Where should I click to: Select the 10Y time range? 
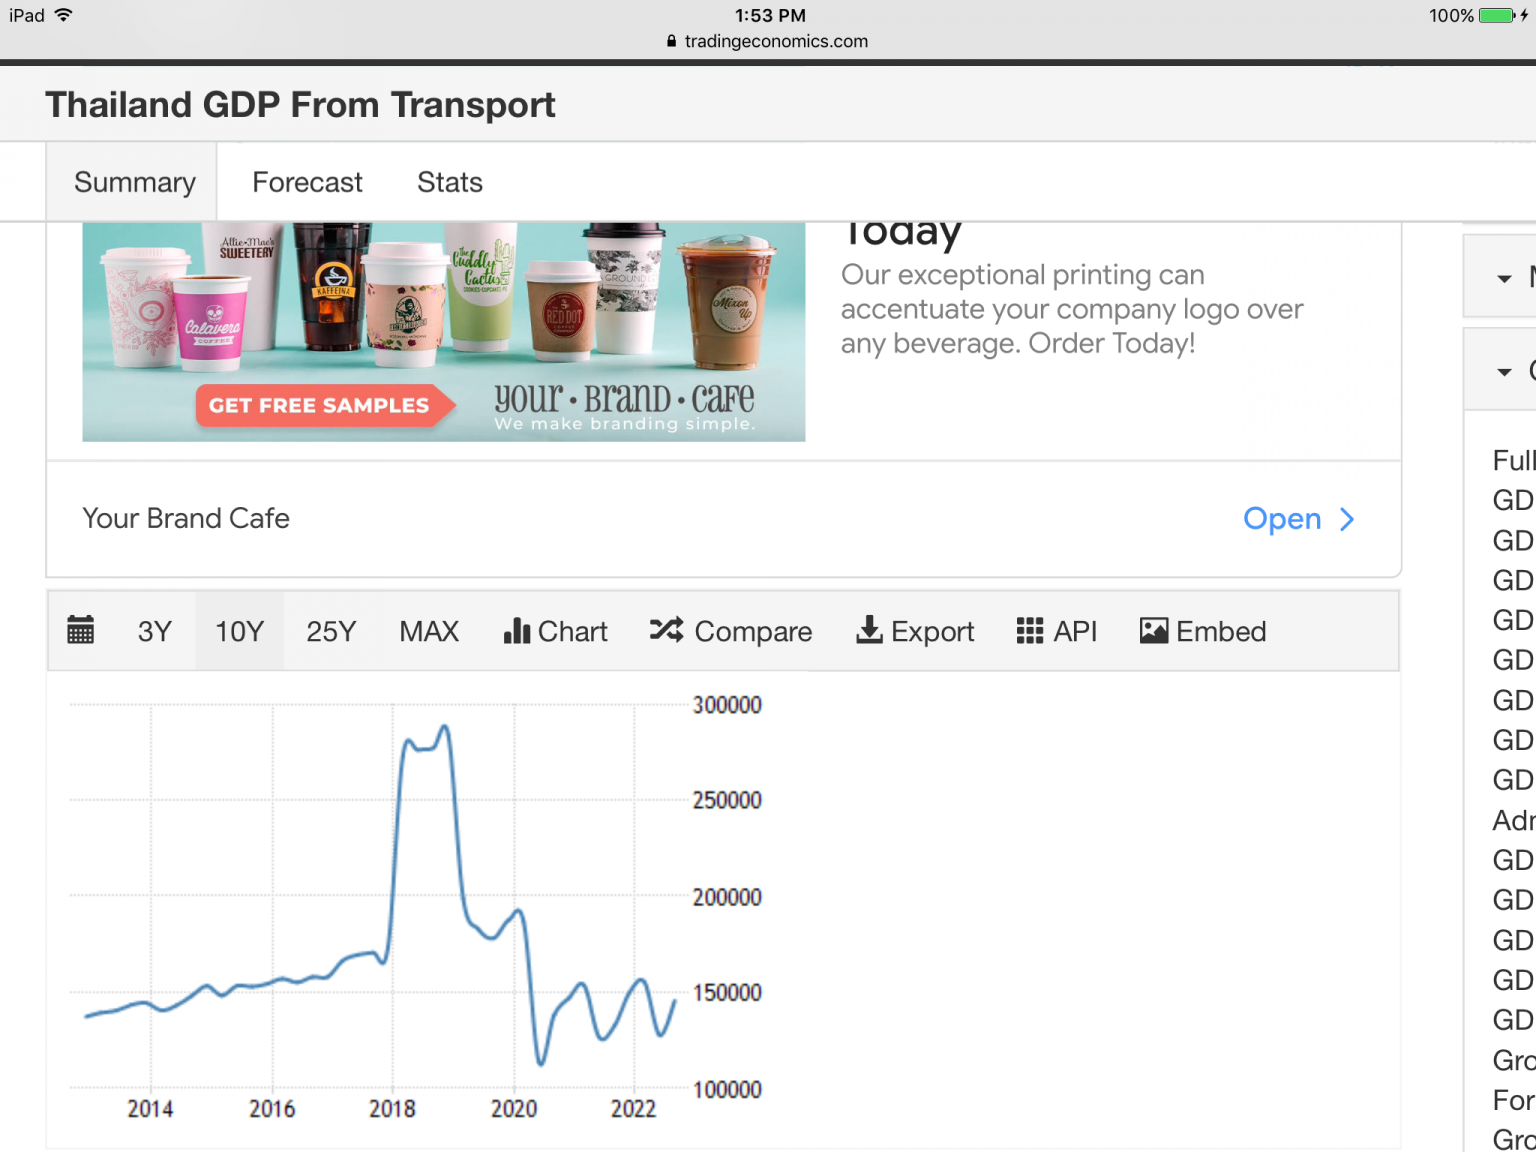click(240, 631)
